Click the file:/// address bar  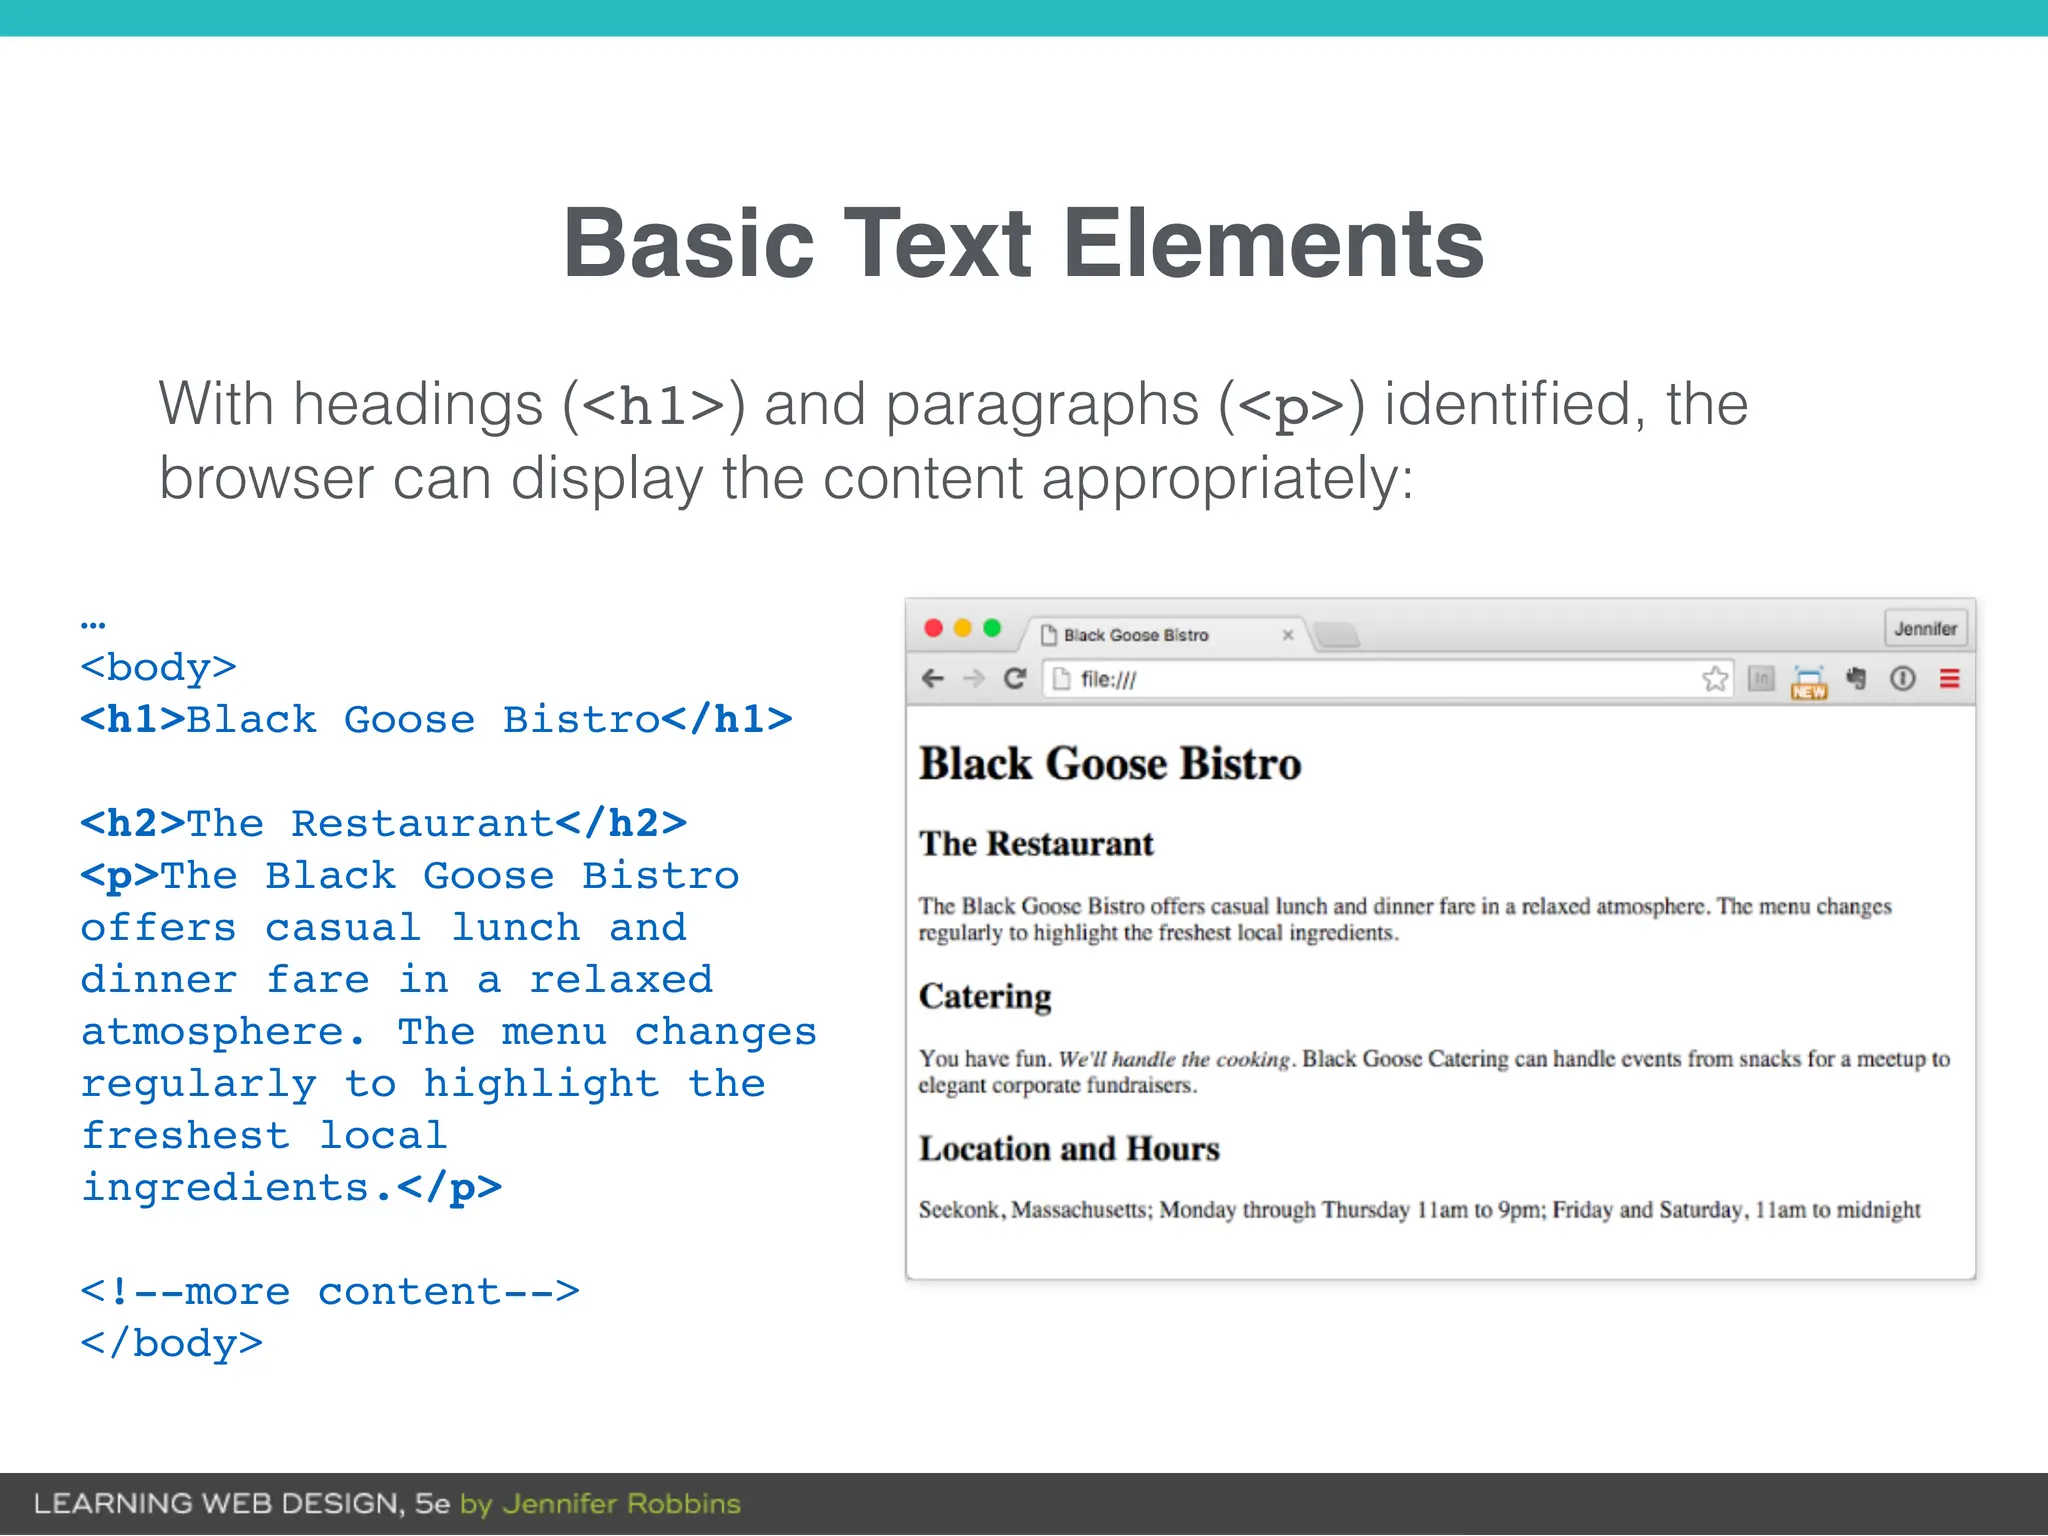1388,679
